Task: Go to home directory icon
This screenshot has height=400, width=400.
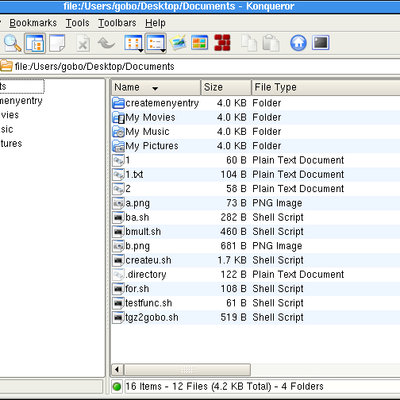Action: pyautogui.click(x=298, y=43)
